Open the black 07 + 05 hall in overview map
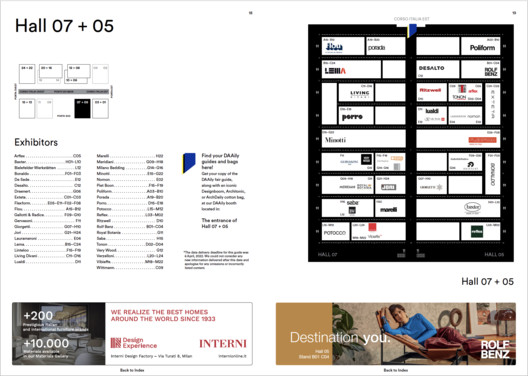The width and height of the screenshot is (528, 376). tap(82, 108)
